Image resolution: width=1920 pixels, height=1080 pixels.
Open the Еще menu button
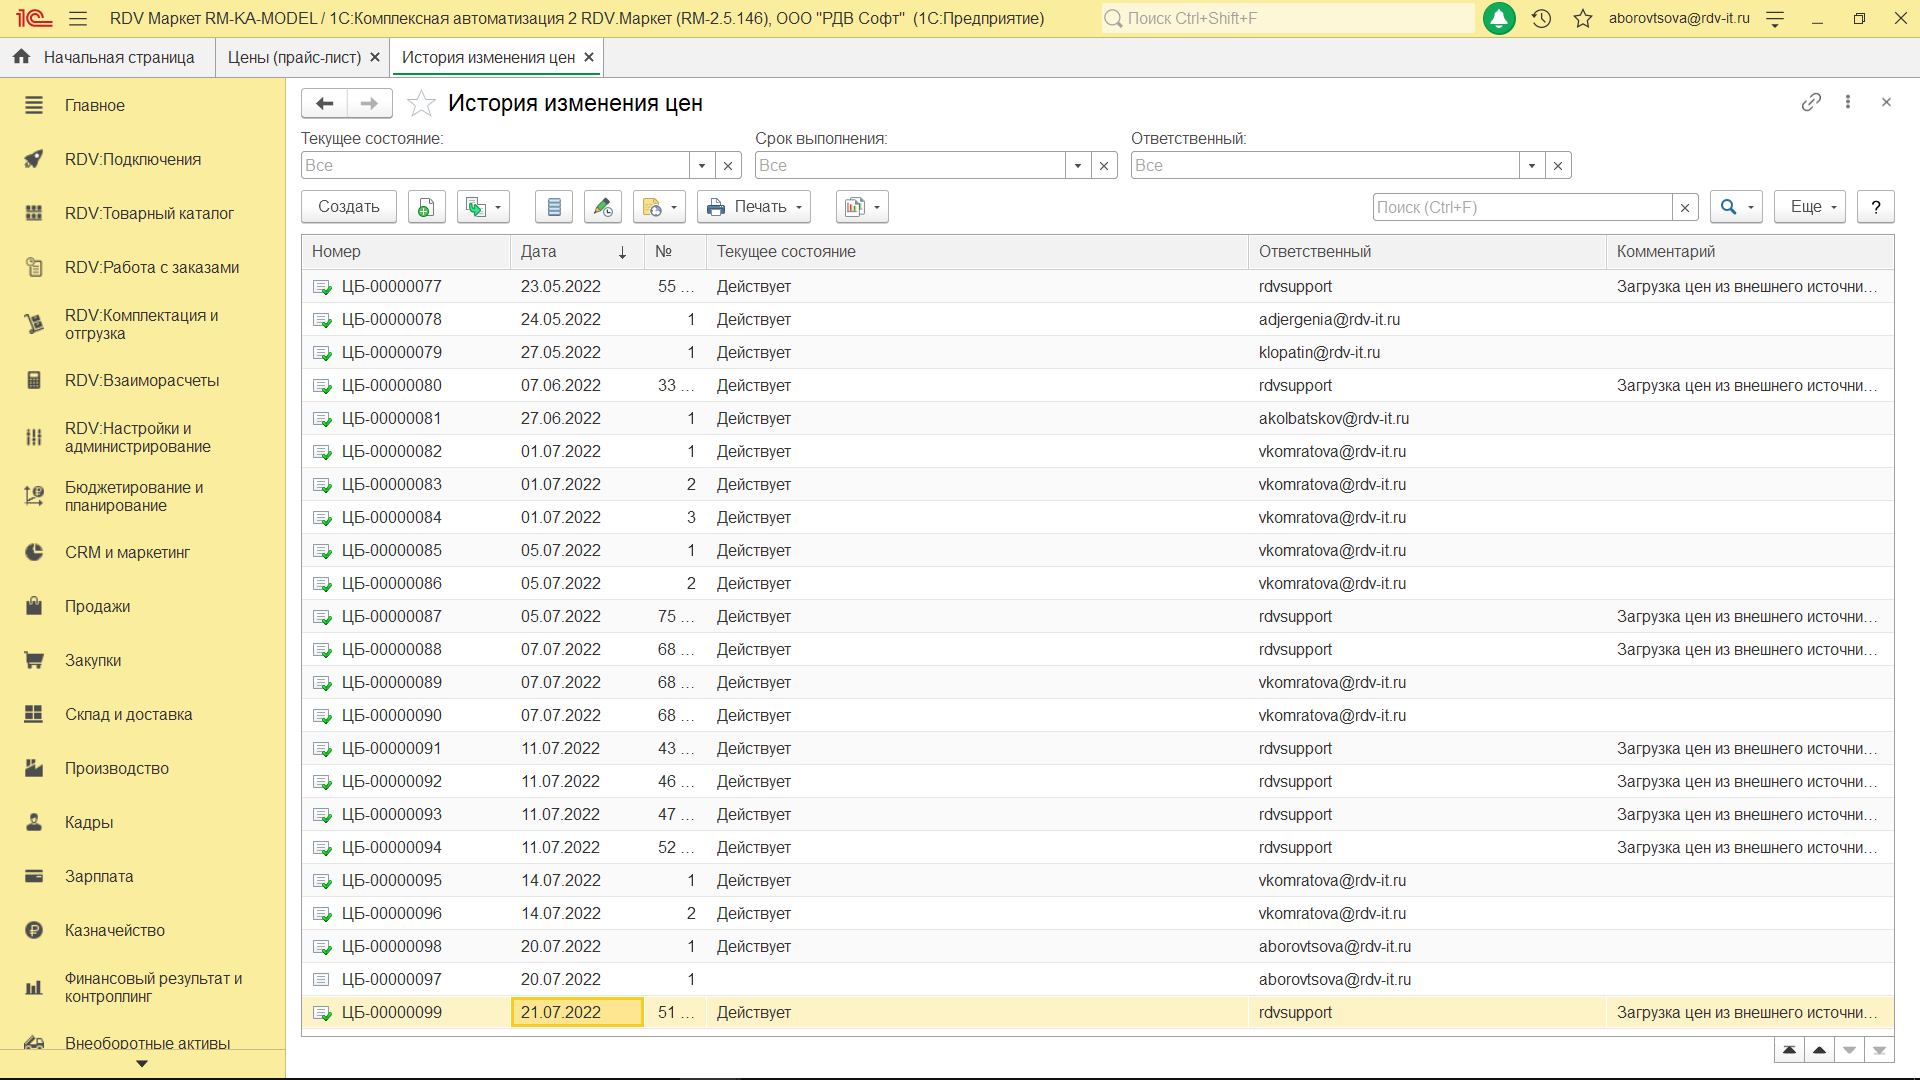(x=1810, y=207)
